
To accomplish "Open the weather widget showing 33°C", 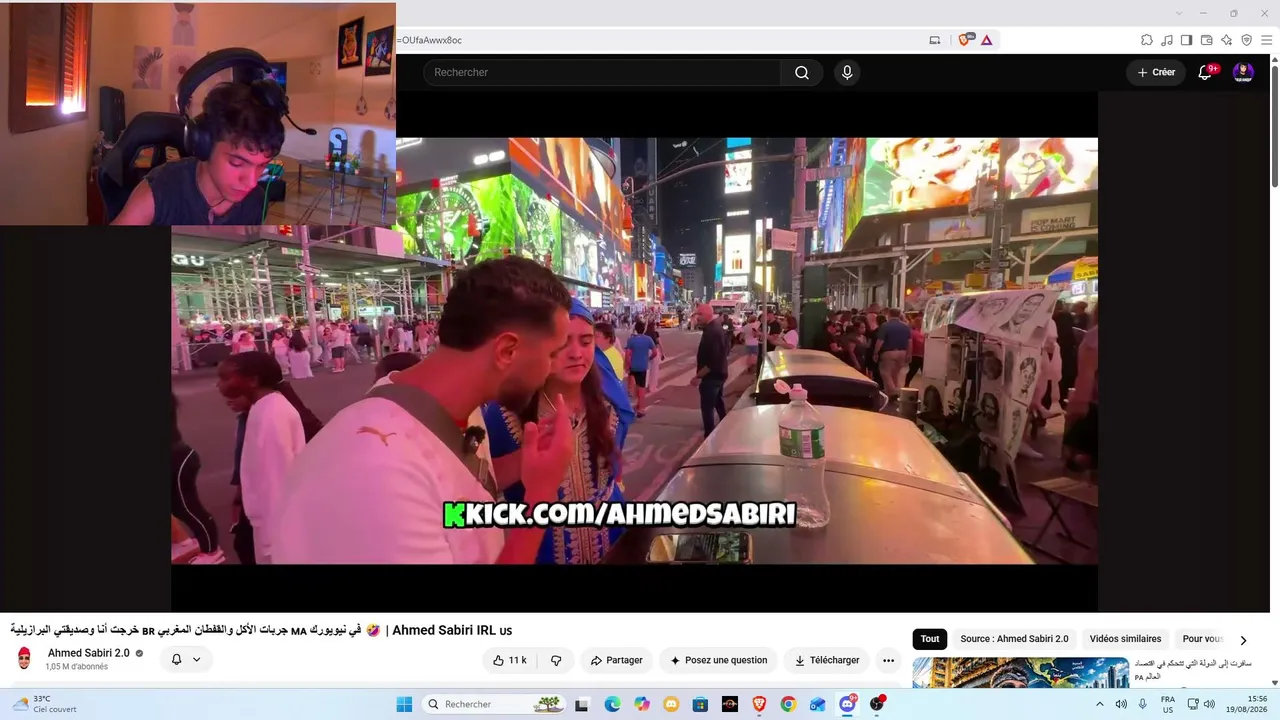I will (x=44, y=704).
